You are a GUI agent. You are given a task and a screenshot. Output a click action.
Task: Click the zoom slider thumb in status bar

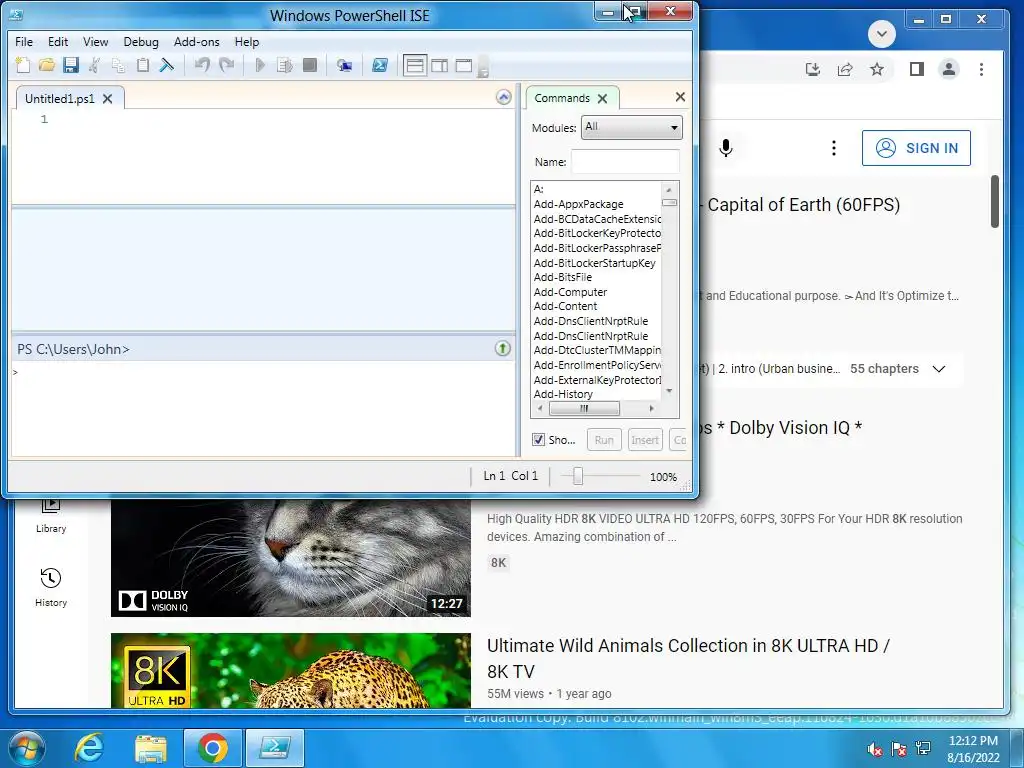[577, 476]
